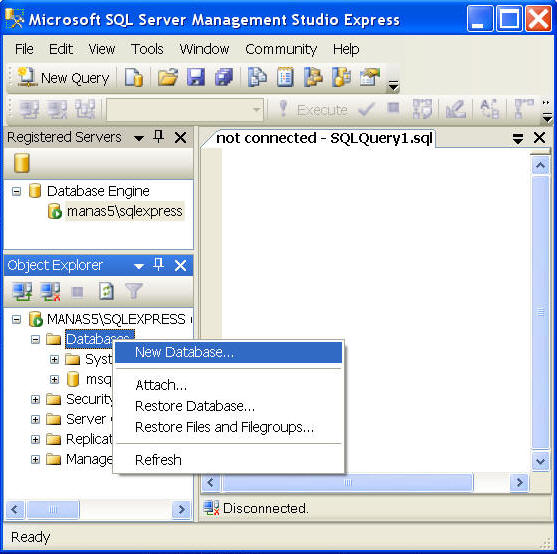The height and width of the screenshot is (554, 557).
Task: Click the Properties Window toolbar icon
Action: click(x=369, y=77)
